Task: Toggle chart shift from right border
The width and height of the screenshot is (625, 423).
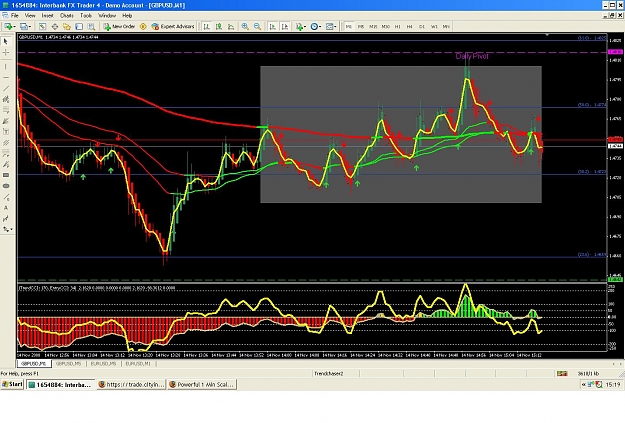Action: tap(285, 26)
